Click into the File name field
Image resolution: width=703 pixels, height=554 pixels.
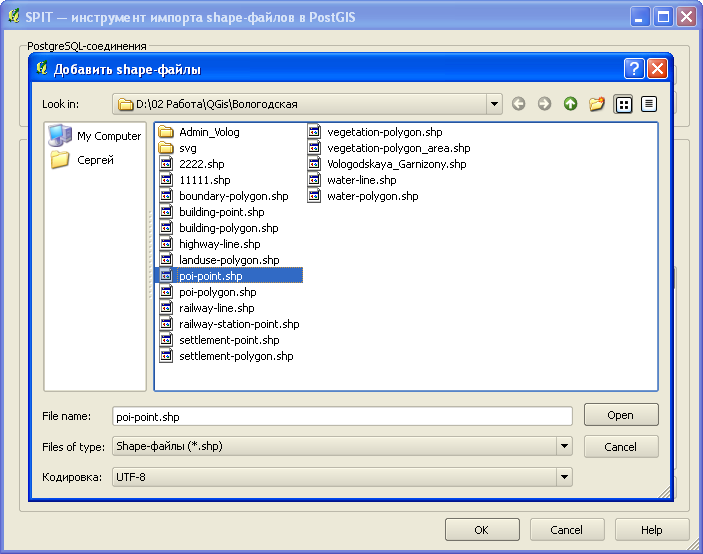point(340,416)
